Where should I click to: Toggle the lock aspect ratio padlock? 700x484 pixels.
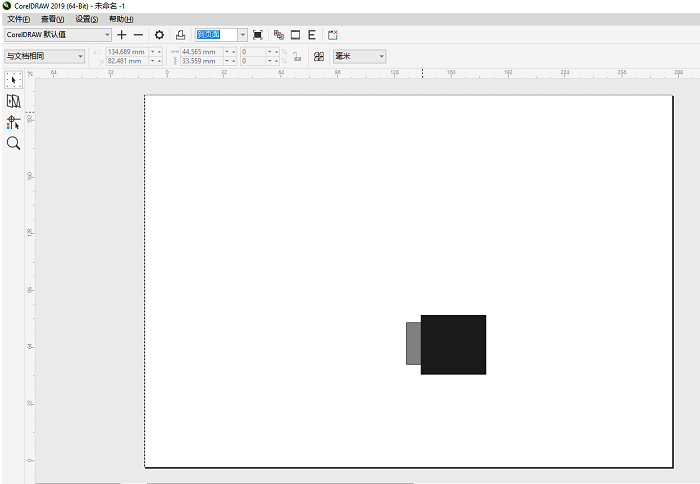point(297,57)
